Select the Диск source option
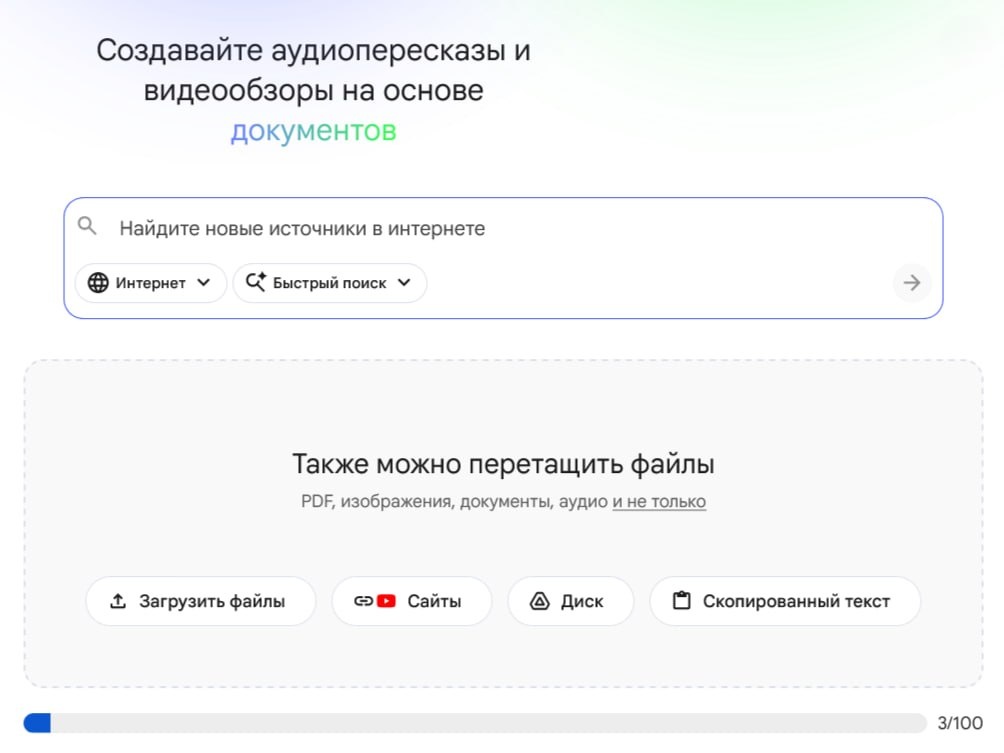Viewport: 1004px width, 753px height. pyautogui.click(x=570, y=601)
